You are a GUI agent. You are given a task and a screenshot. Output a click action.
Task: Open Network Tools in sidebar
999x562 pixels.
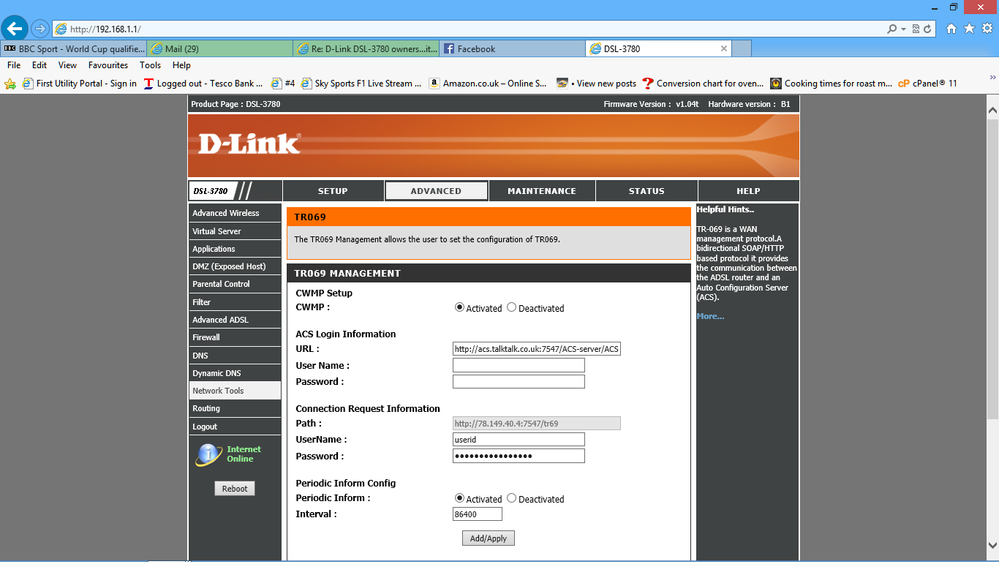pos(235,391)
